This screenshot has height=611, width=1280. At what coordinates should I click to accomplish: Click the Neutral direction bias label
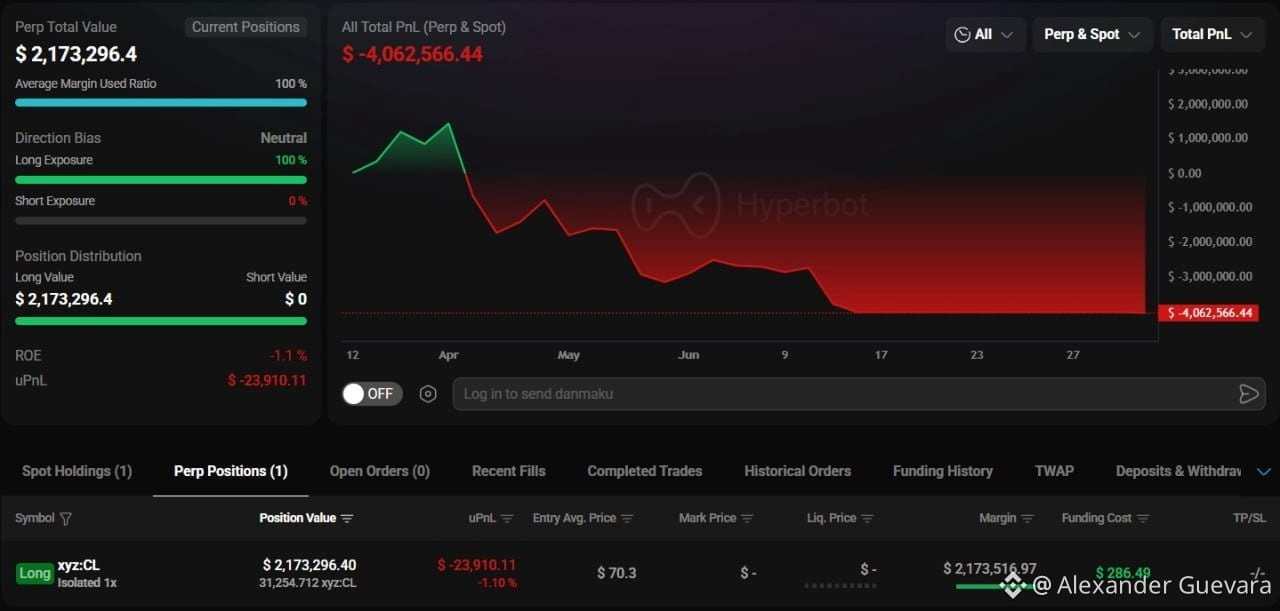tap(284, 138)
